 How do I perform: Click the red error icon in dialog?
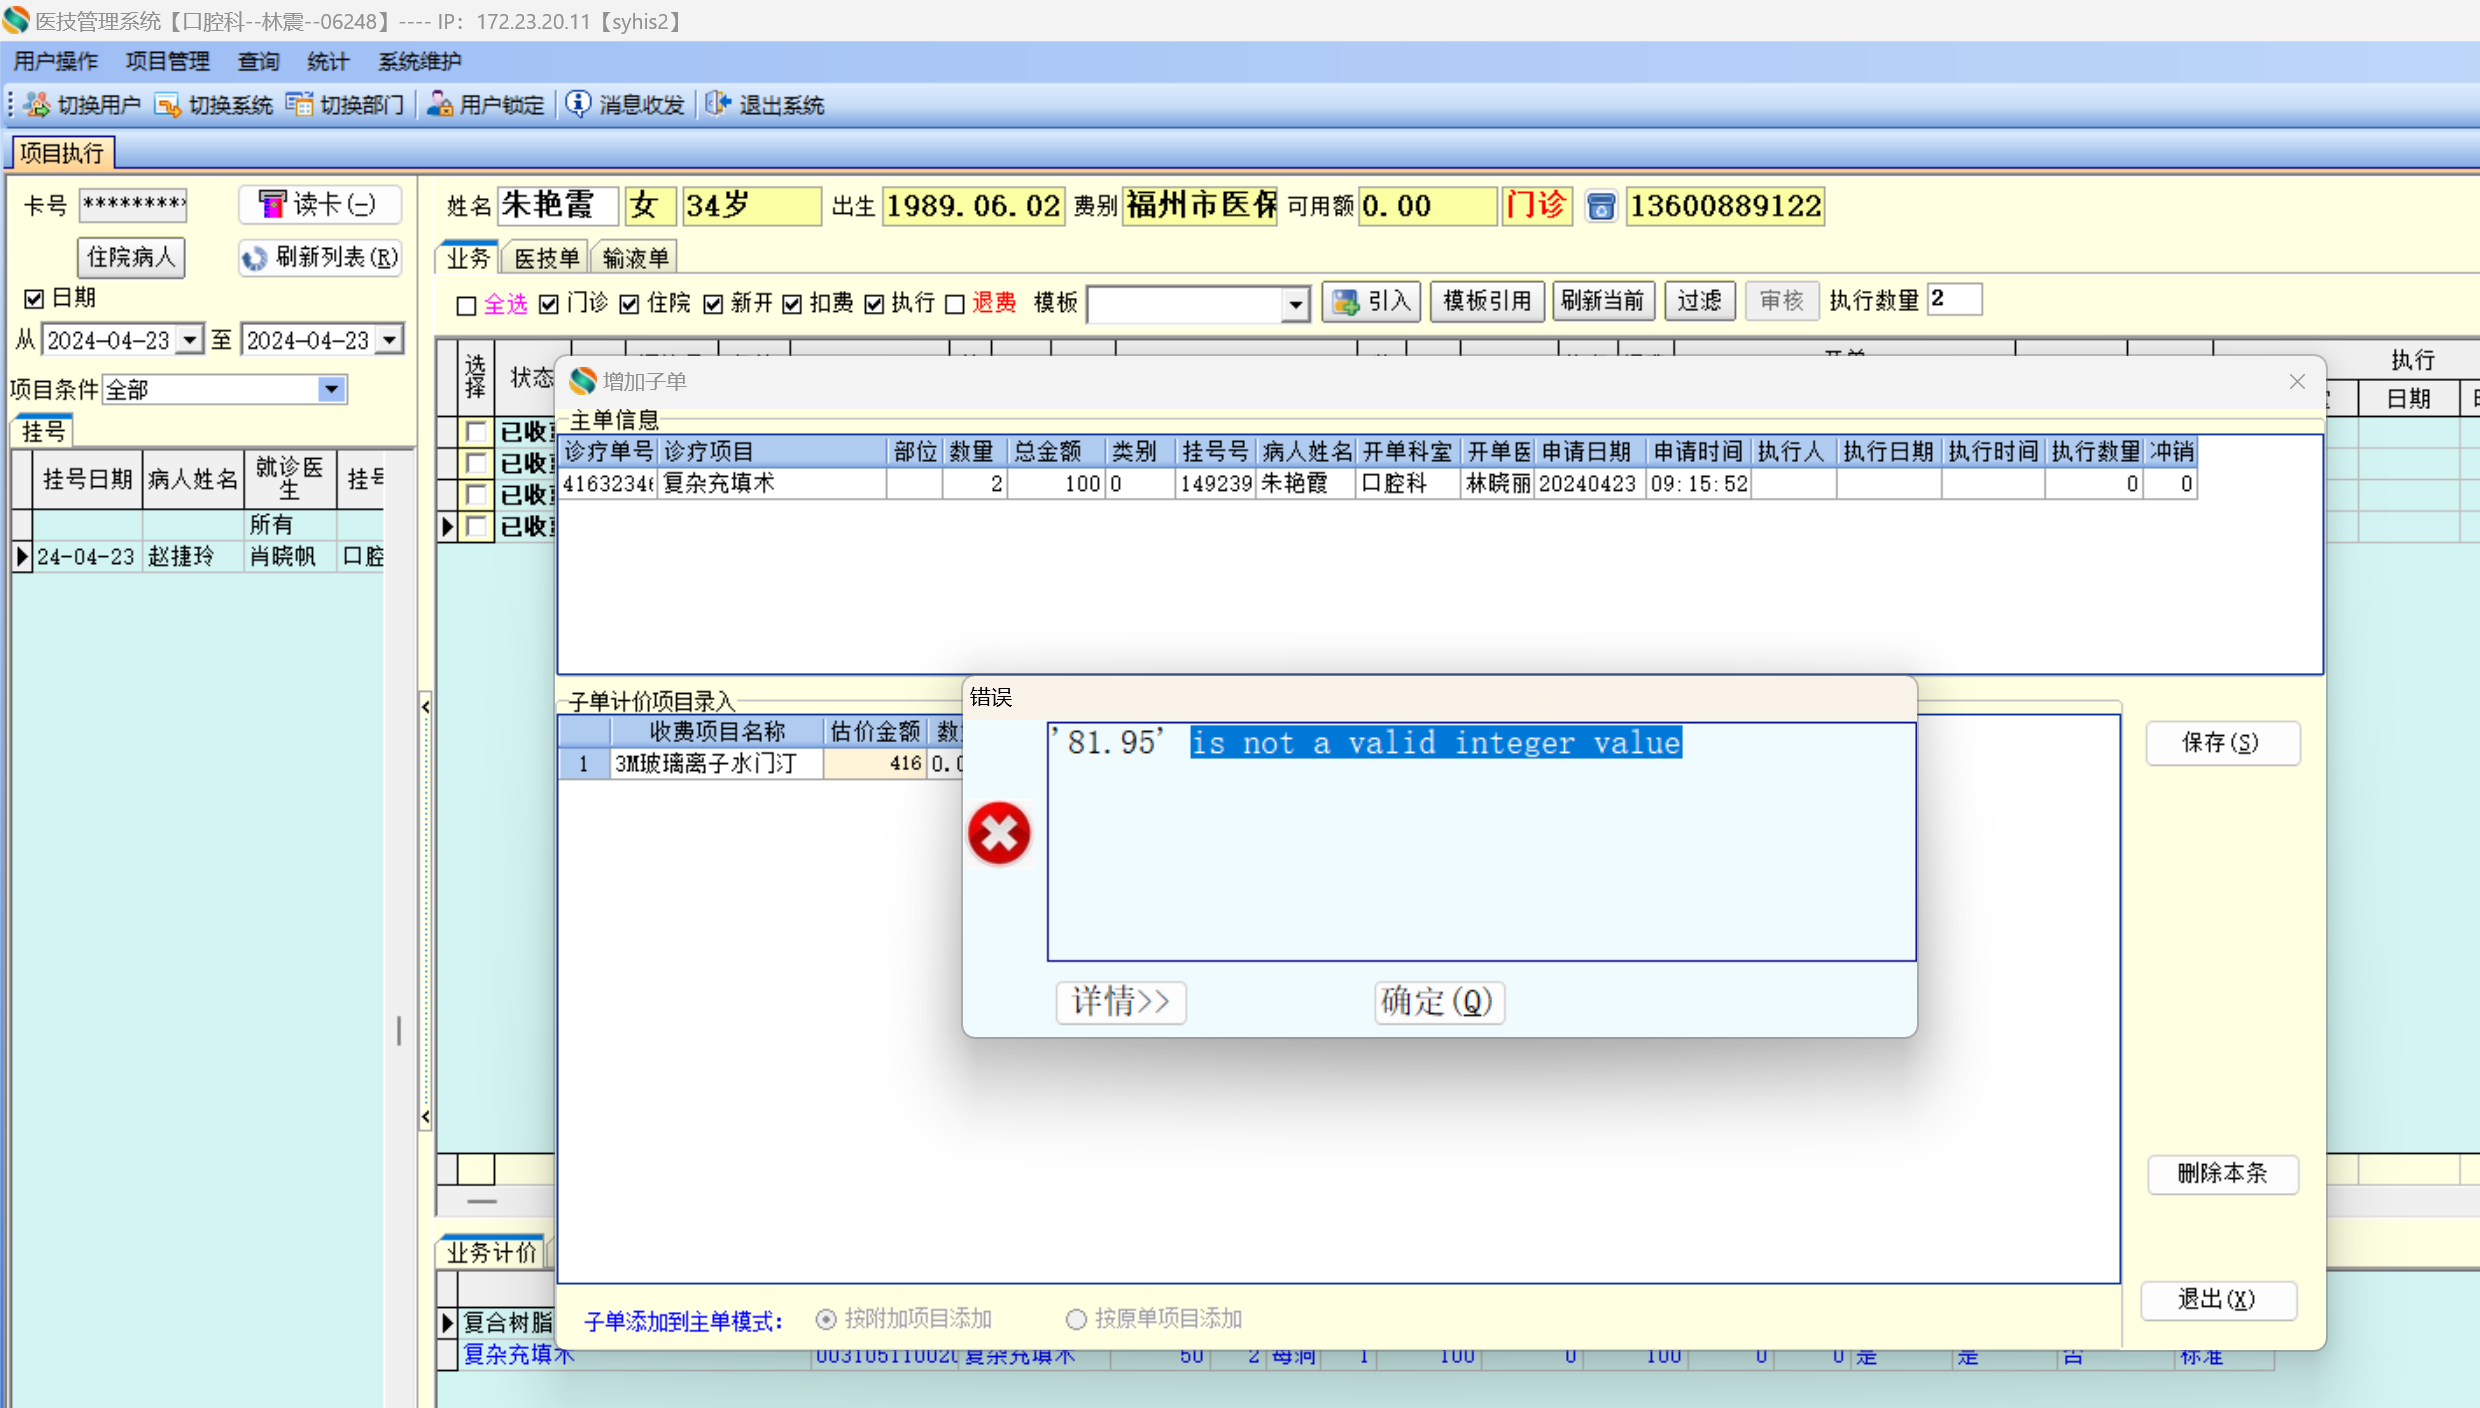click(x=998, y=833)
